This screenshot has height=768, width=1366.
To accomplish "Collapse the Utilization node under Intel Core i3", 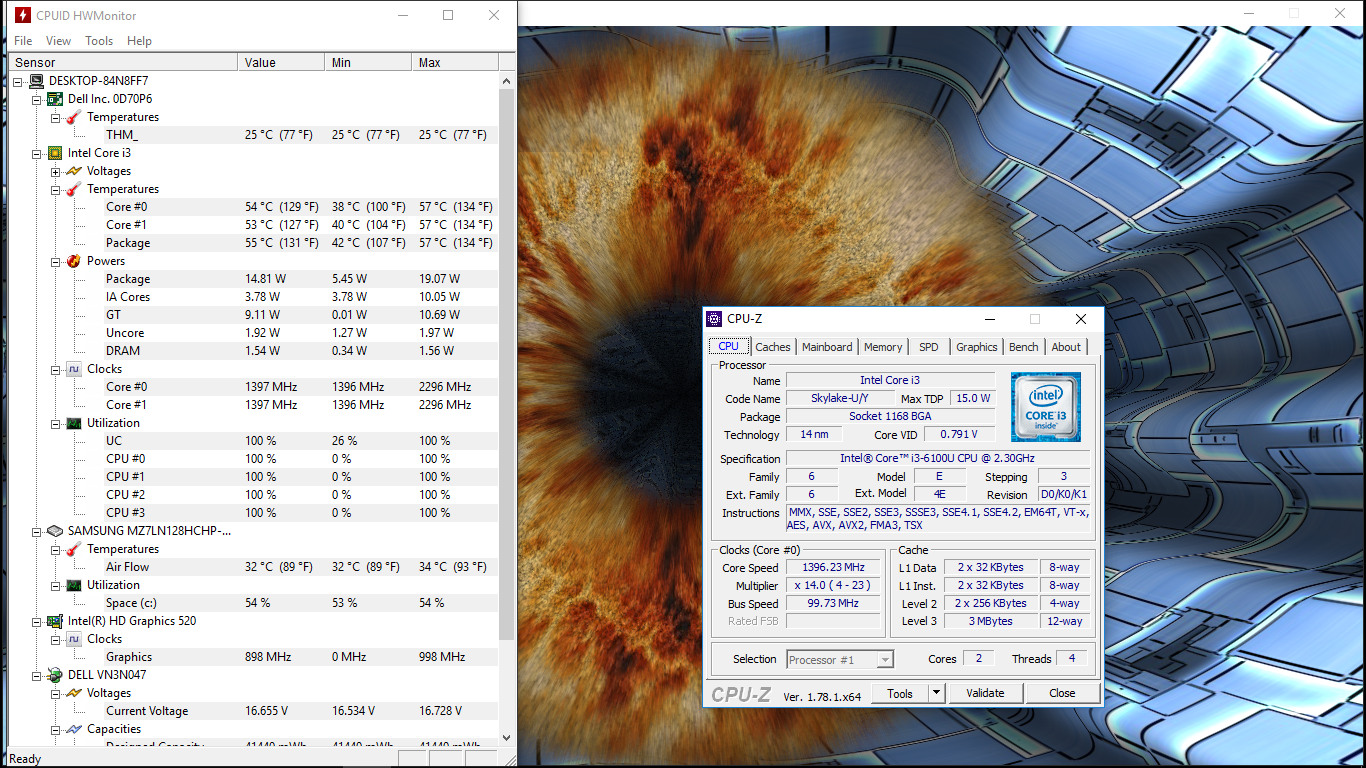I will point(56,423).
